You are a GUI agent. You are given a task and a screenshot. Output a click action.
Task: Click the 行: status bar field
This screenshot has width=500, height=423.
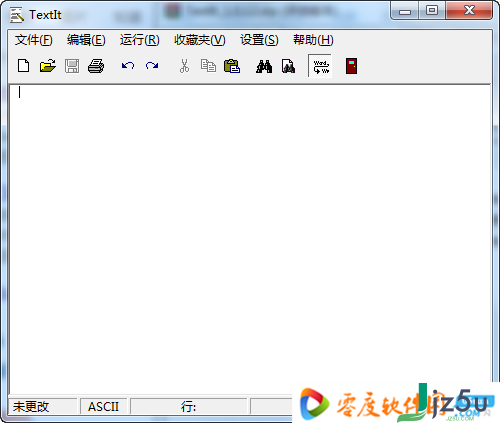[x=188, y=406]
